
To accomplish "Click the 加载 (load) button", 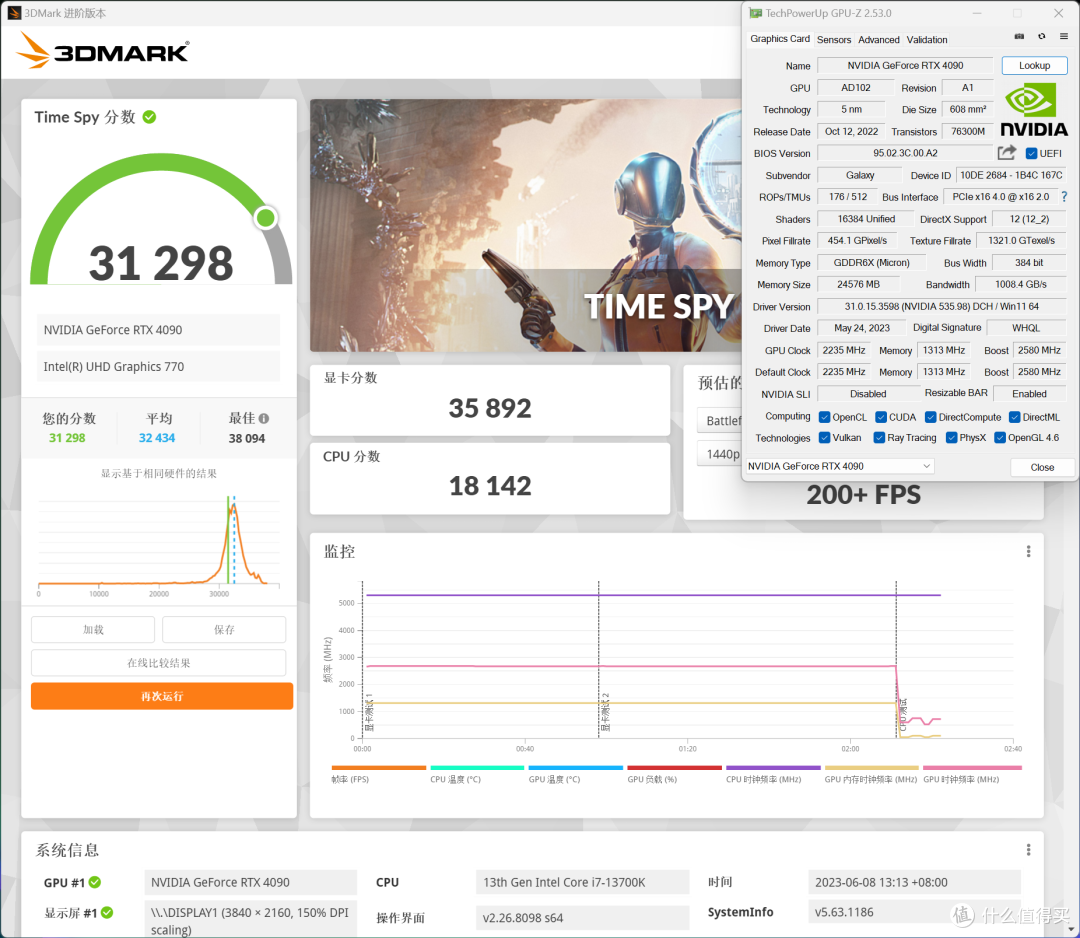I will [93, 629].
